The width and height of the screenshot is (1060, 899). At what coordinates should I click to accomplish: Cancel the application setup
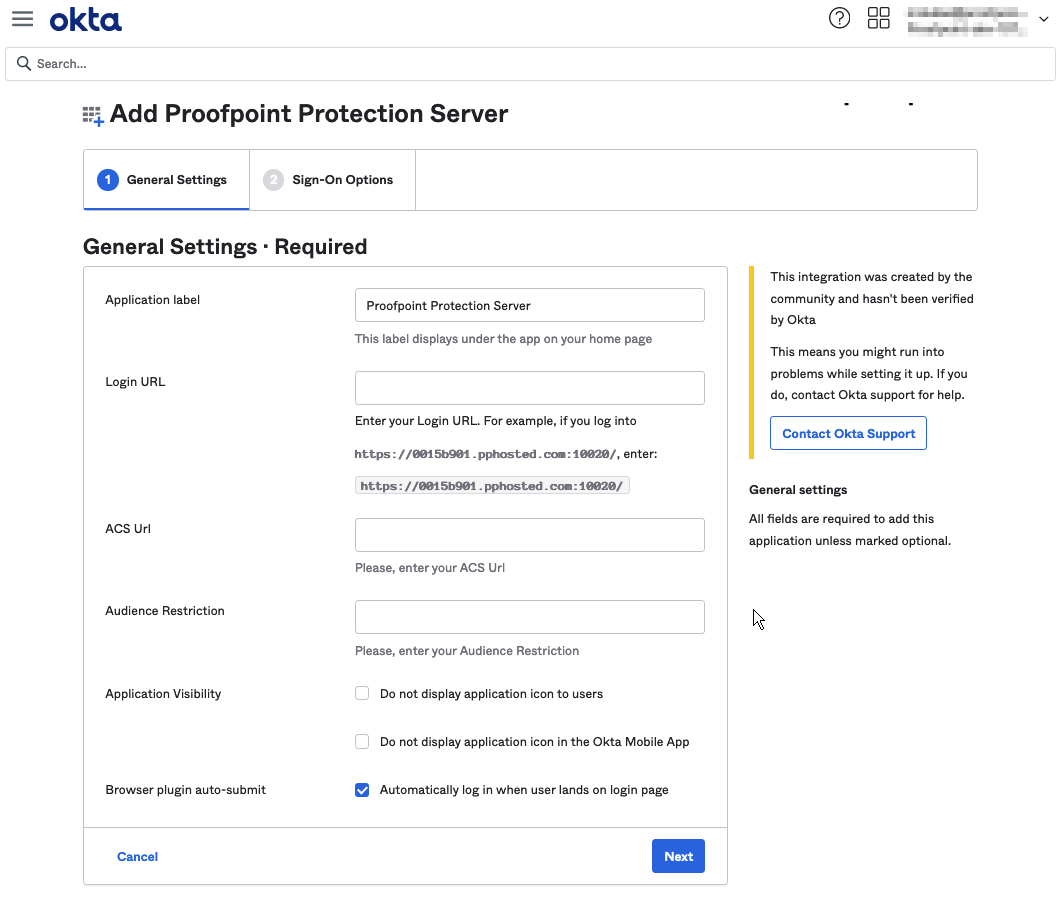click(137, 856)
